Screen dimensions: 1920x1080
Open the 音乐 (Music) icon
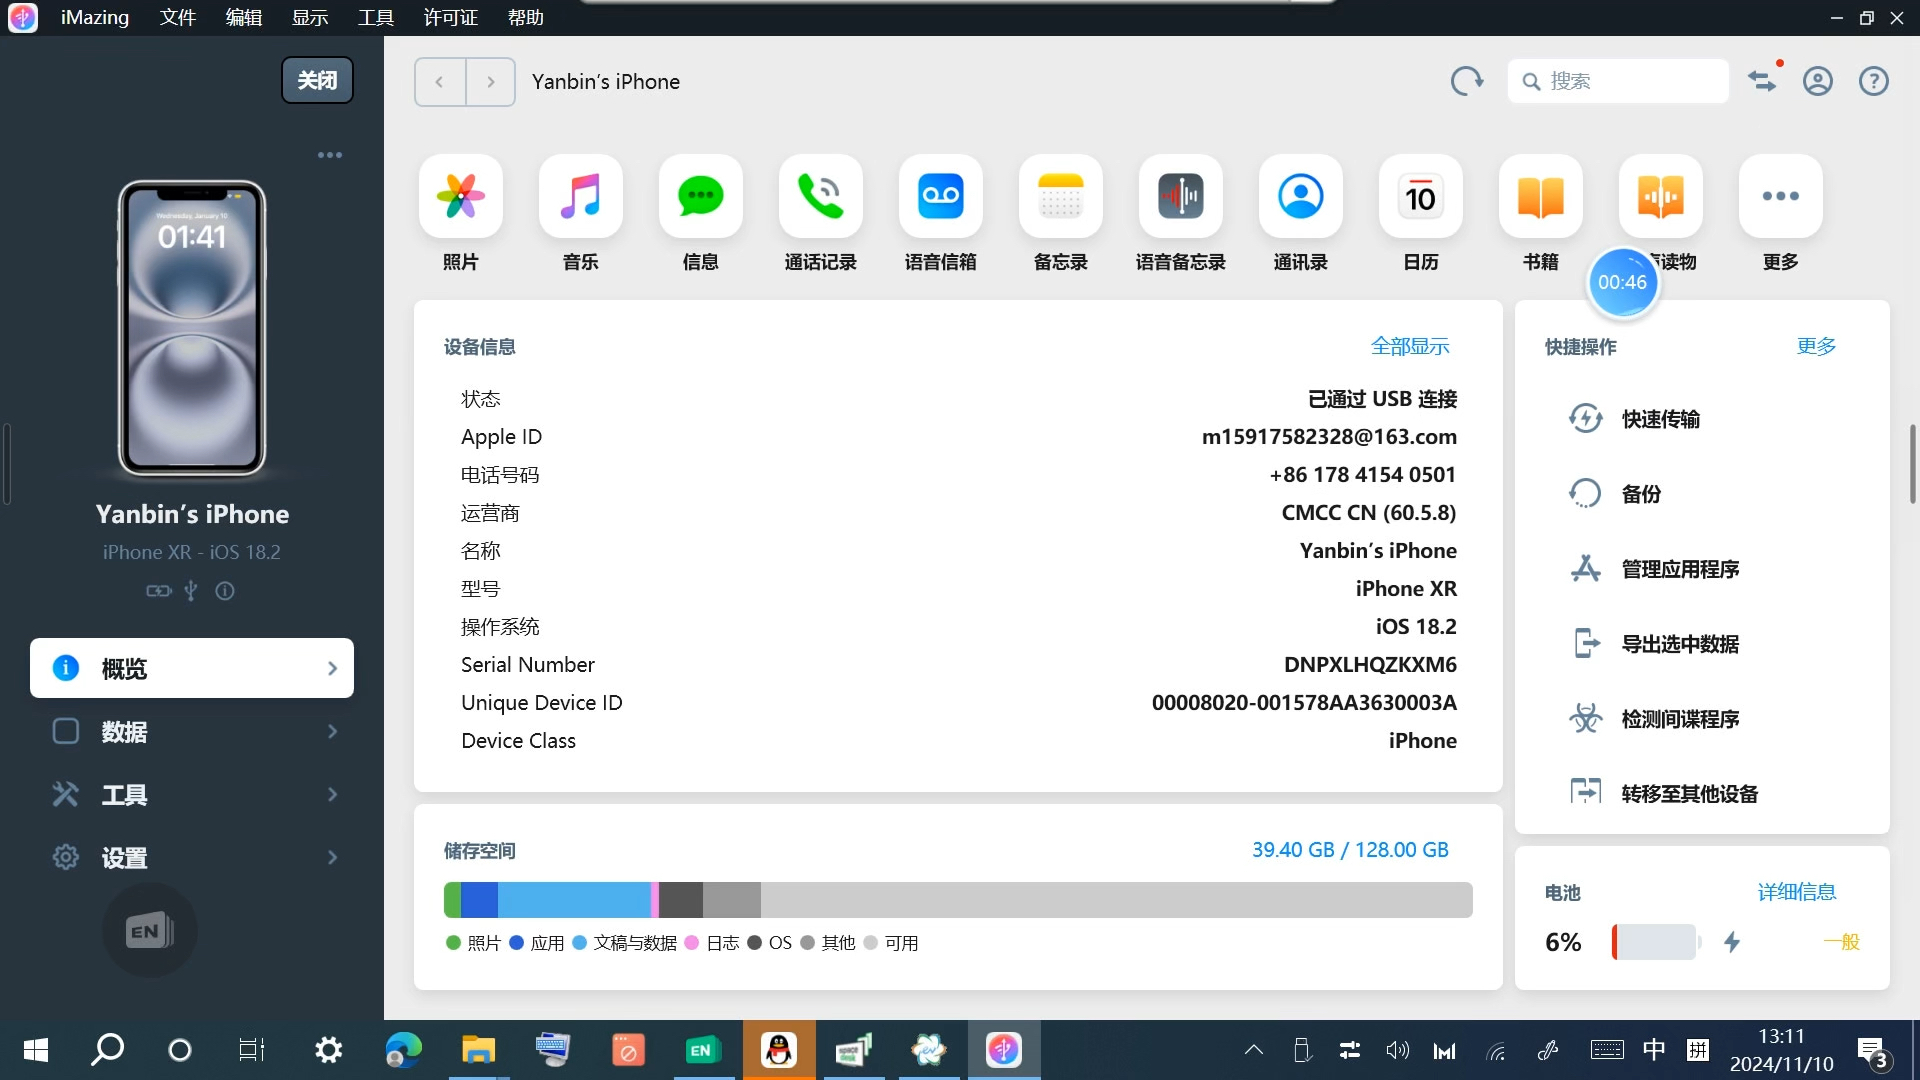(x=580, y=196)
